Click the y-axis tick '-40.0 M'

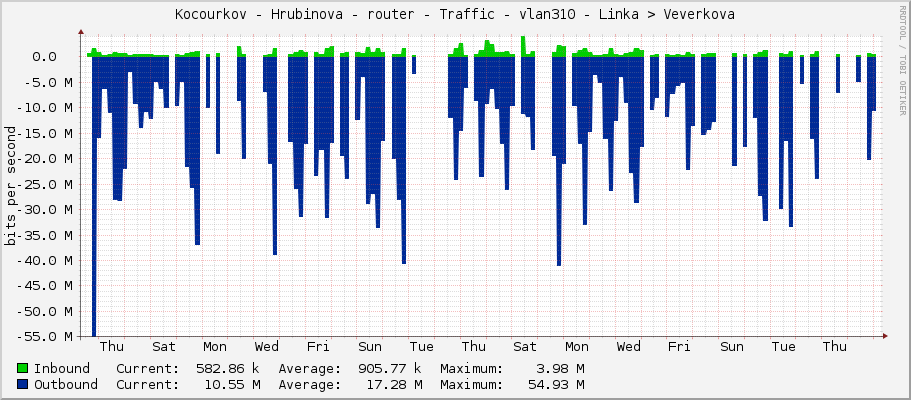coord(44,260)
